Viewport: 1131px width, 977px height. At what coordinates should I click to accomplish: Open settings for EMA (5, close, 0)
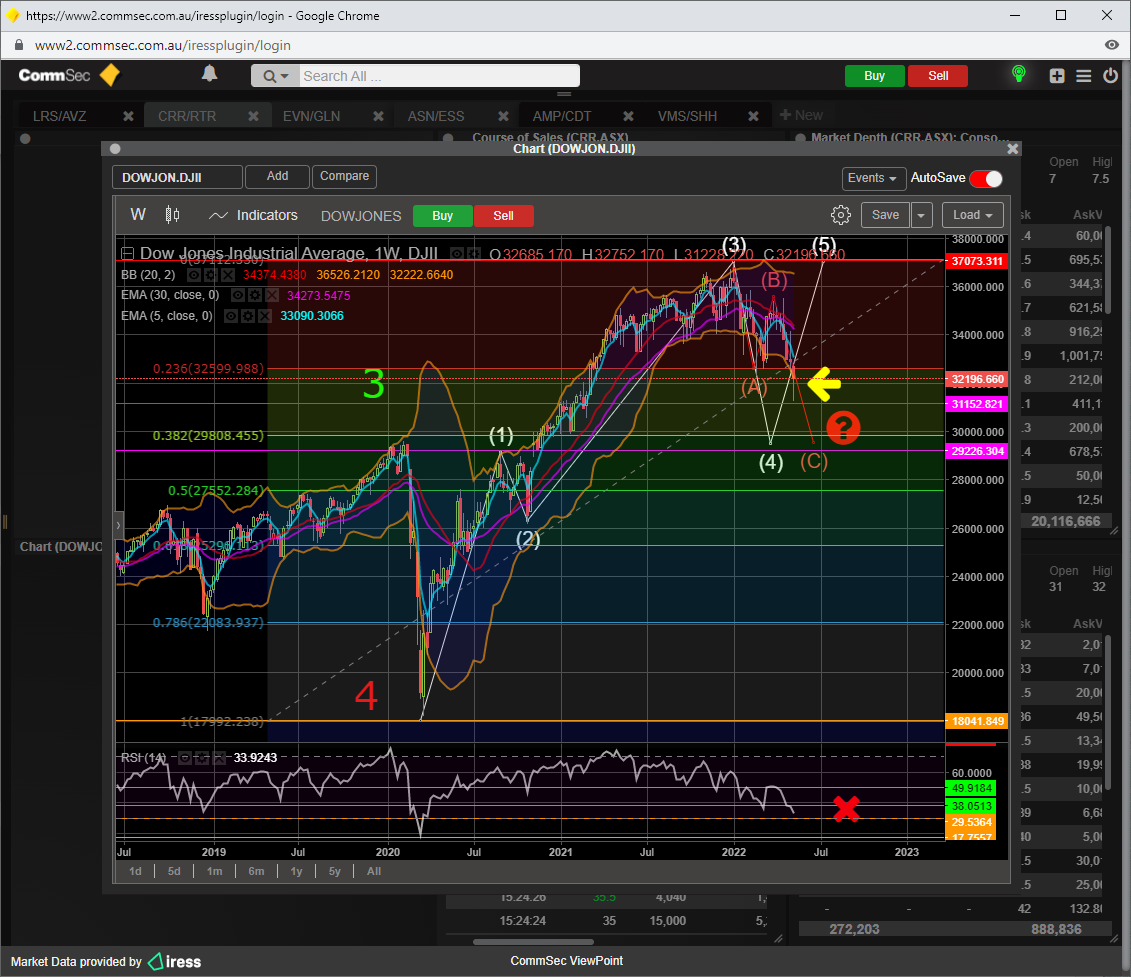click(248, 316)
